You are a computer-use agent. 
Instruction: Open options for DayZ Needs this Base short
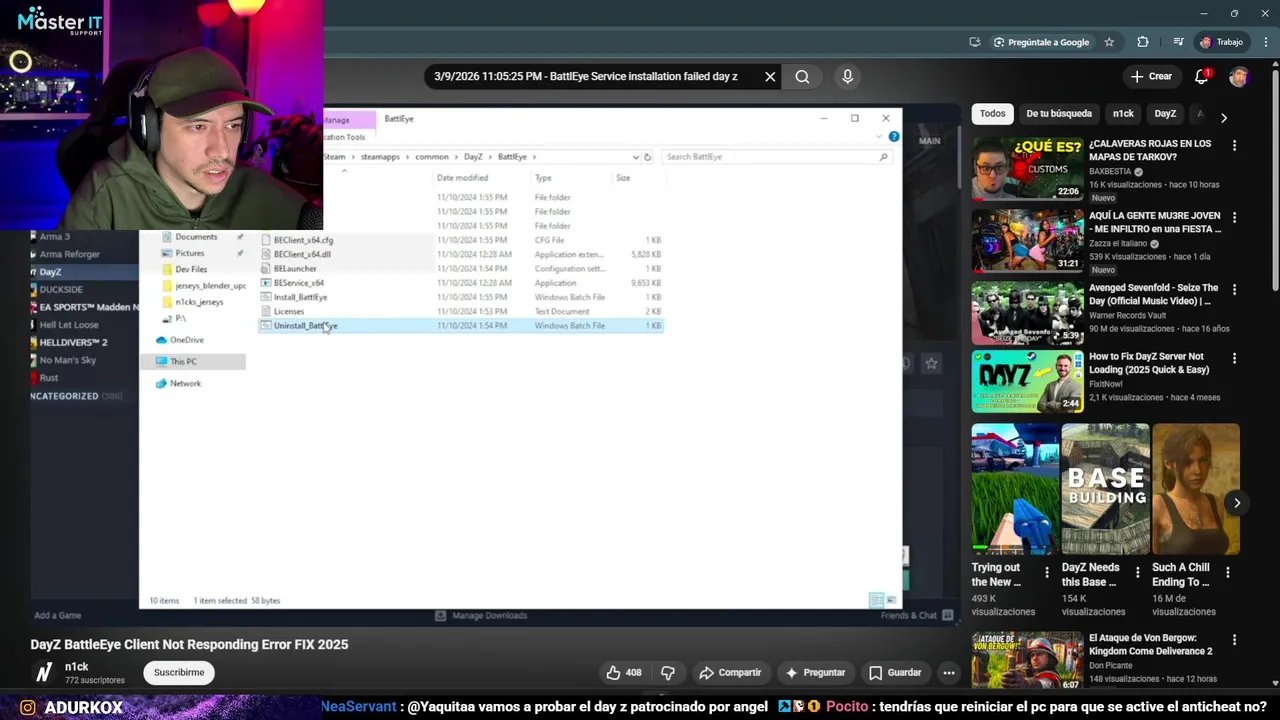pos(1137,573)
